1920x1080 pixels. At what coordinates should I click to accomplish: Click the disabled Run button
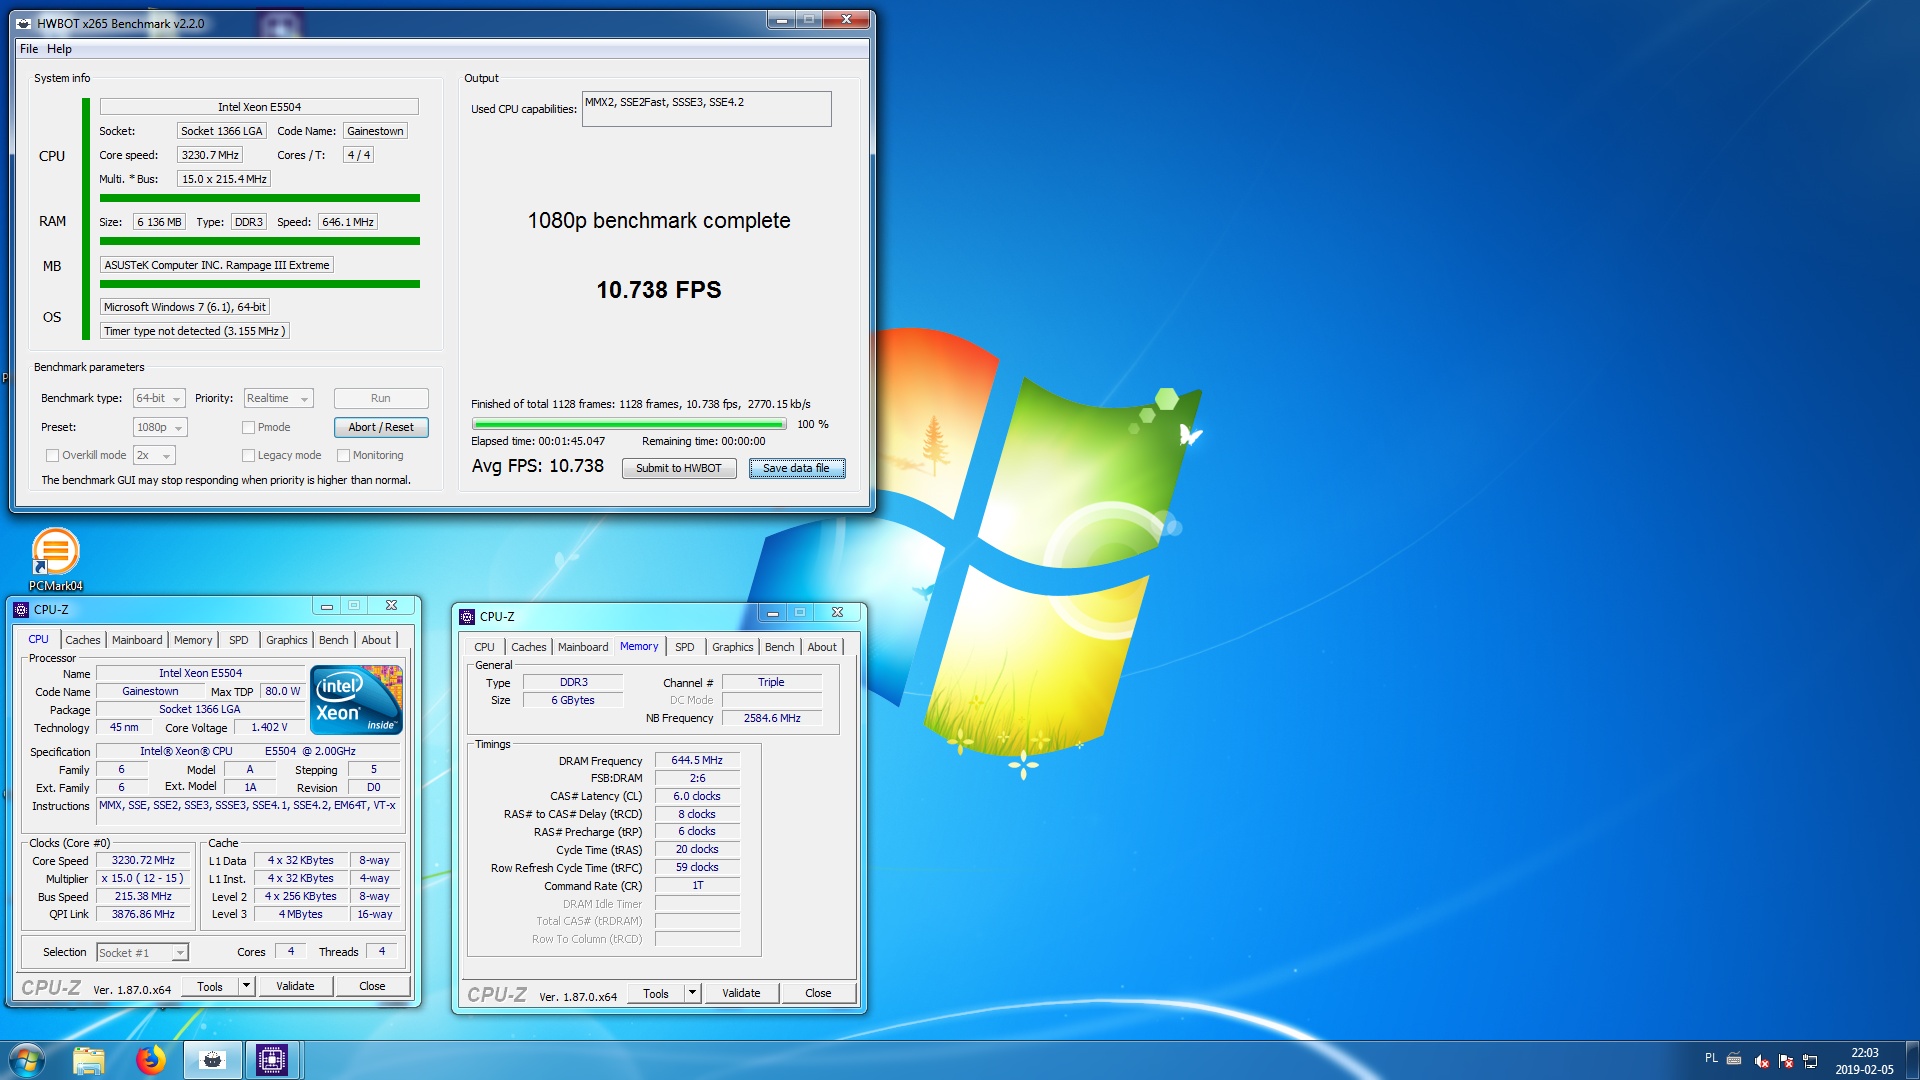tap(381, 398)
